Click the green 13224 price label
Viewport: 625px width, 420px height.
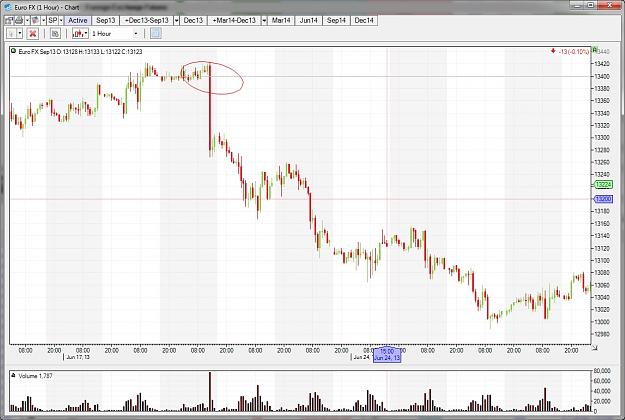(603, 184)
